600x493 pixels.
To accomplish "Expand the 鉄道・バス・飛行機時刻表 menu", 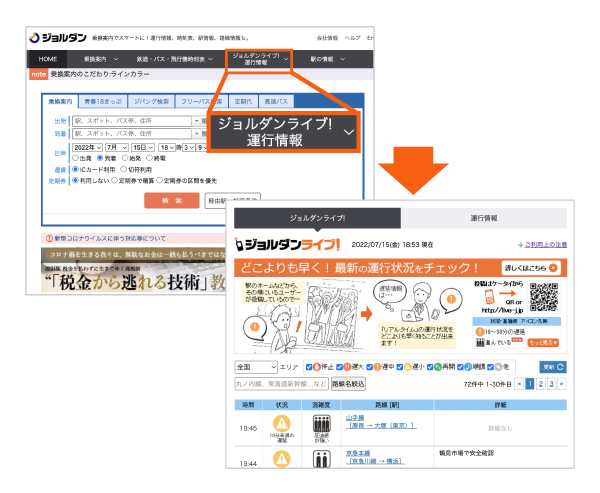I will pos(174,59).
